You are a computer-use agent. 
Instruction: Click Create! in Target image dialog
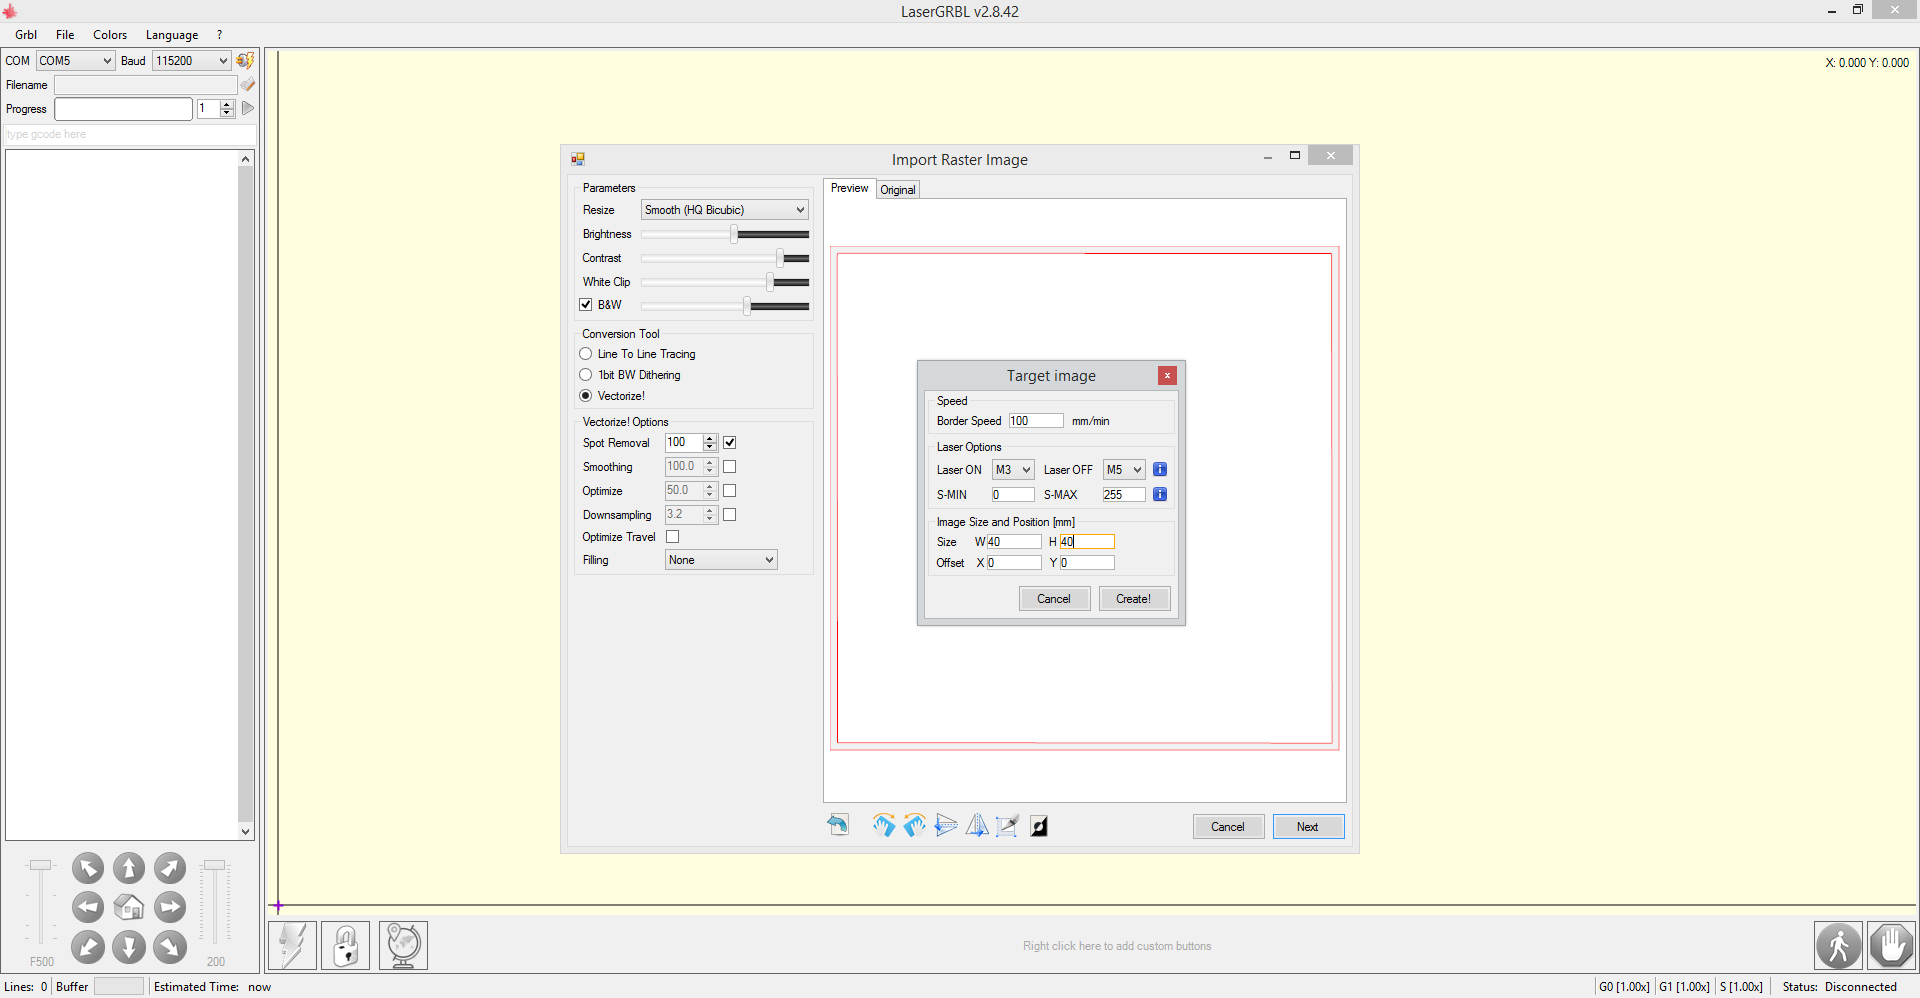click(x=1134, y=599)
